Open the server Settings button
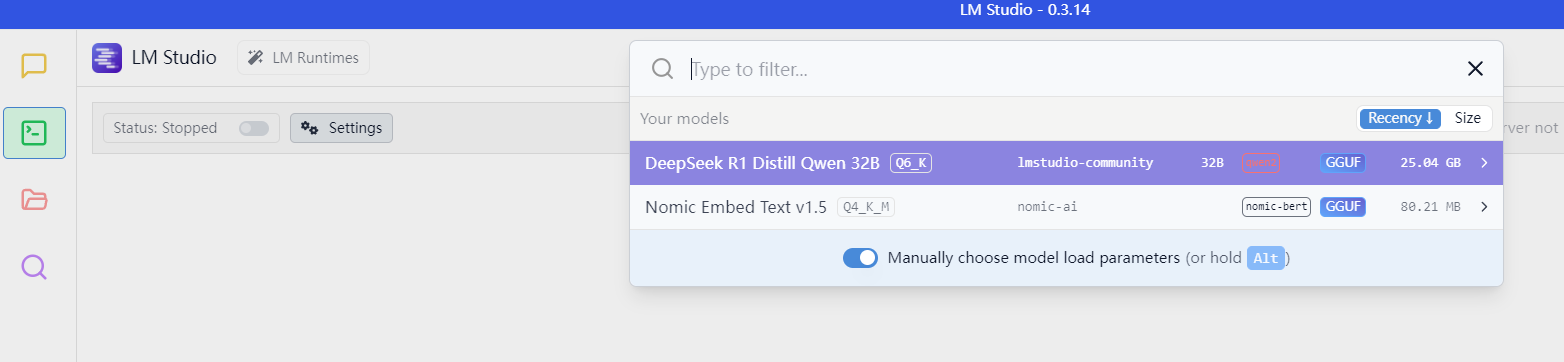This screenshot has width=1564, height=362. click(341, 128)
